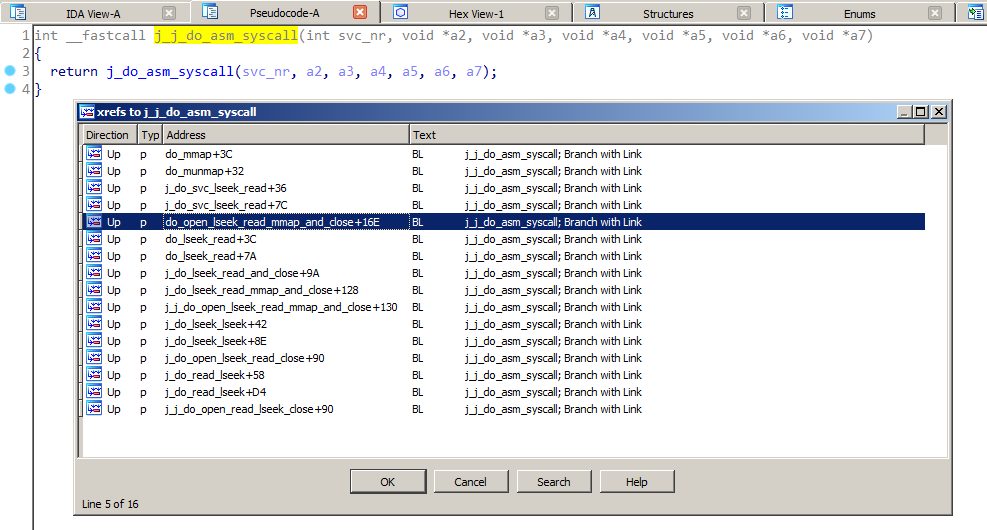Close the Pseudocode-A tab with red X
This screenshot has width=987, height=530.
[360, 12]
